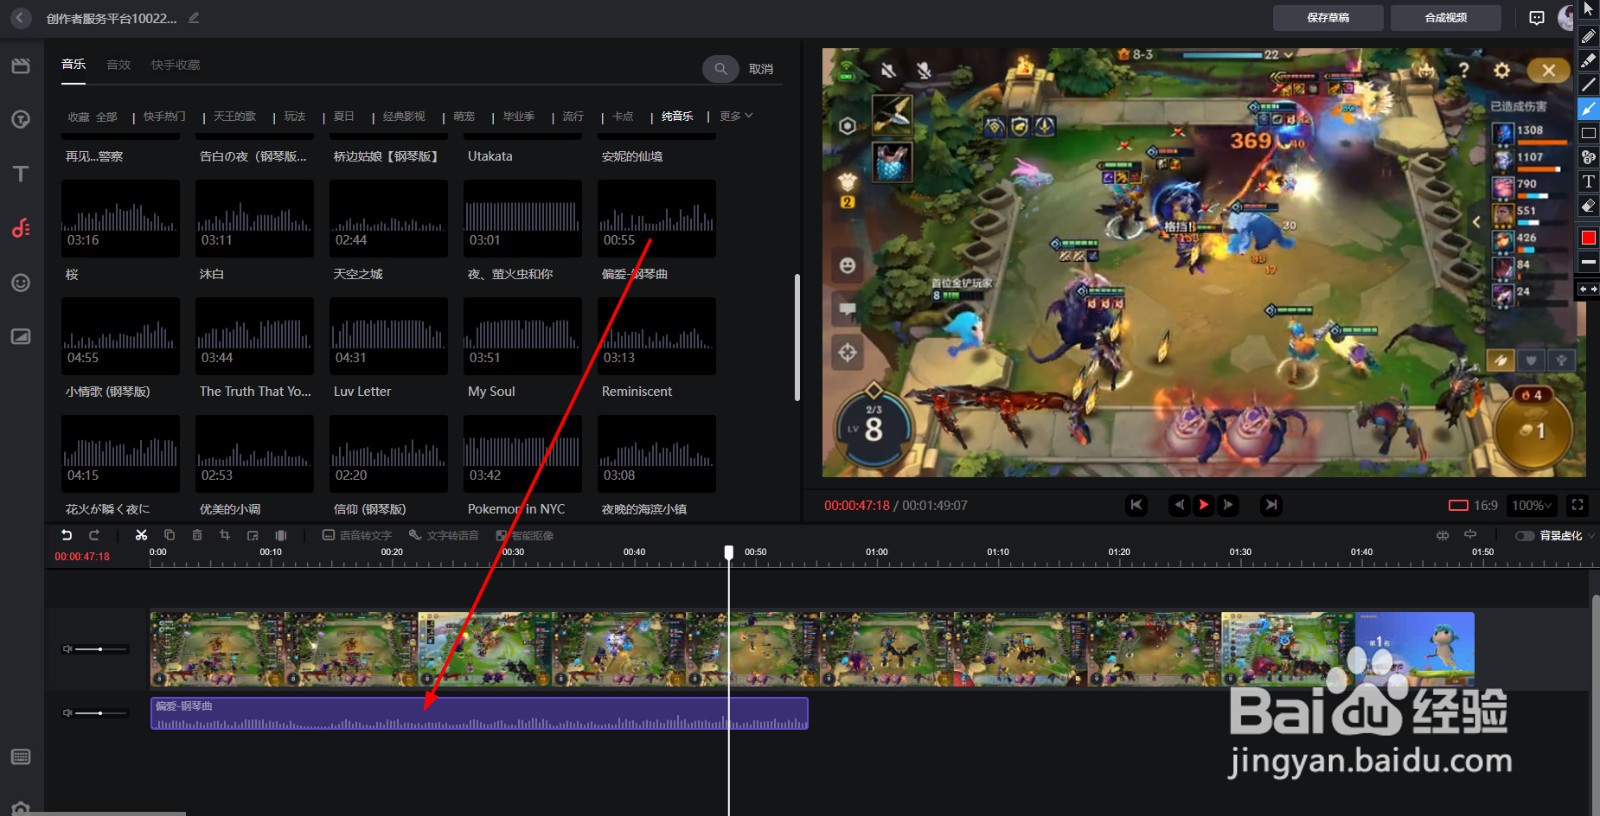This screenshot has width=1600, height=816.
Task: Zoom the timeline out with the fit icon
Action: pos(1442,536)
